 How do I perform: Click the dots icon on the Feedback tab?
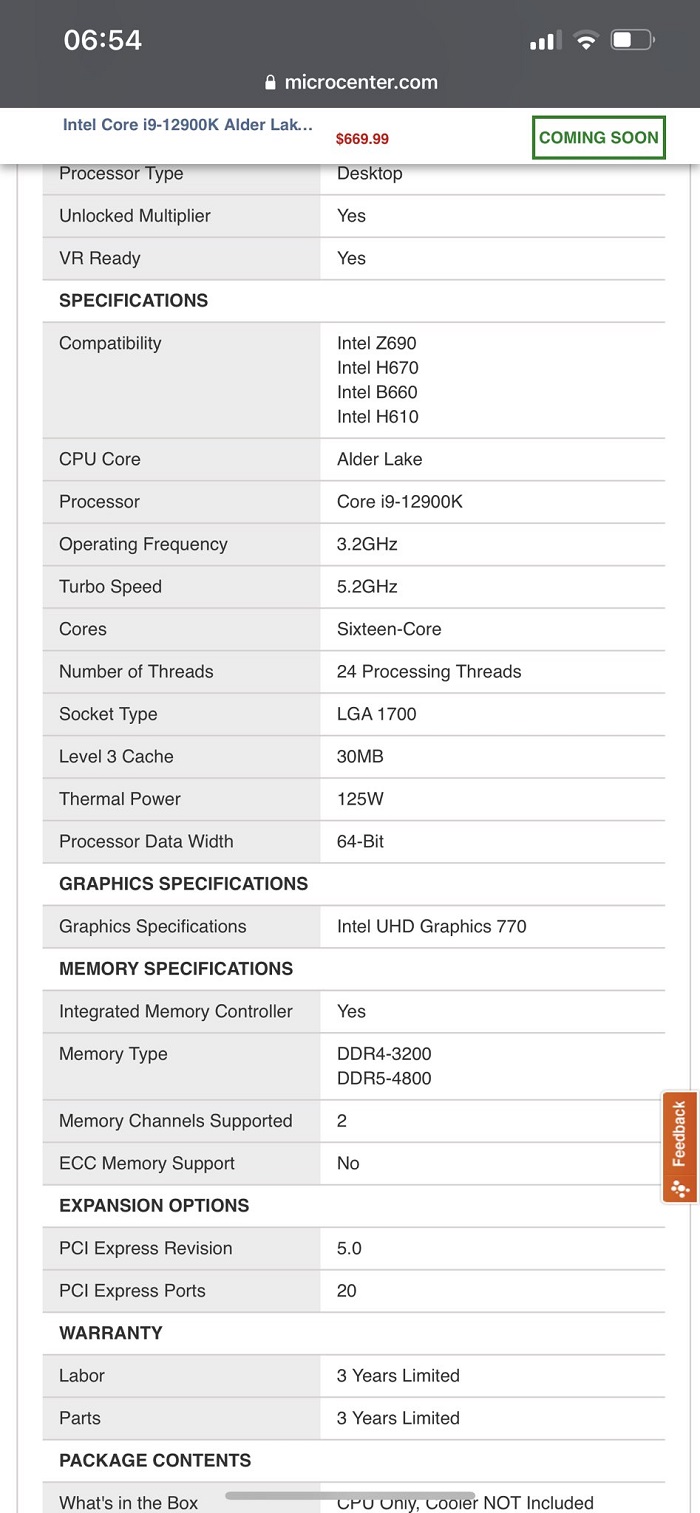point(680,1188)
